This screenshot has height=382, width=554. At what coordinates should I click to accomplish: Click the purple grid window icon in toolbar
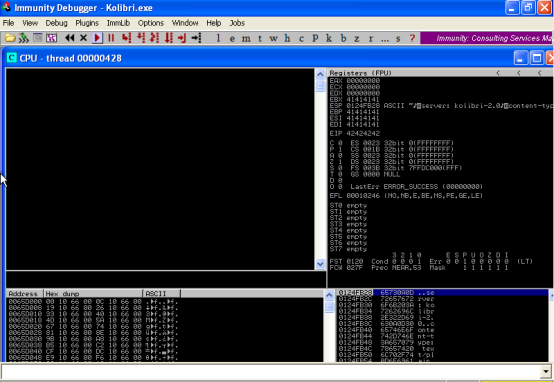point(51,38)
